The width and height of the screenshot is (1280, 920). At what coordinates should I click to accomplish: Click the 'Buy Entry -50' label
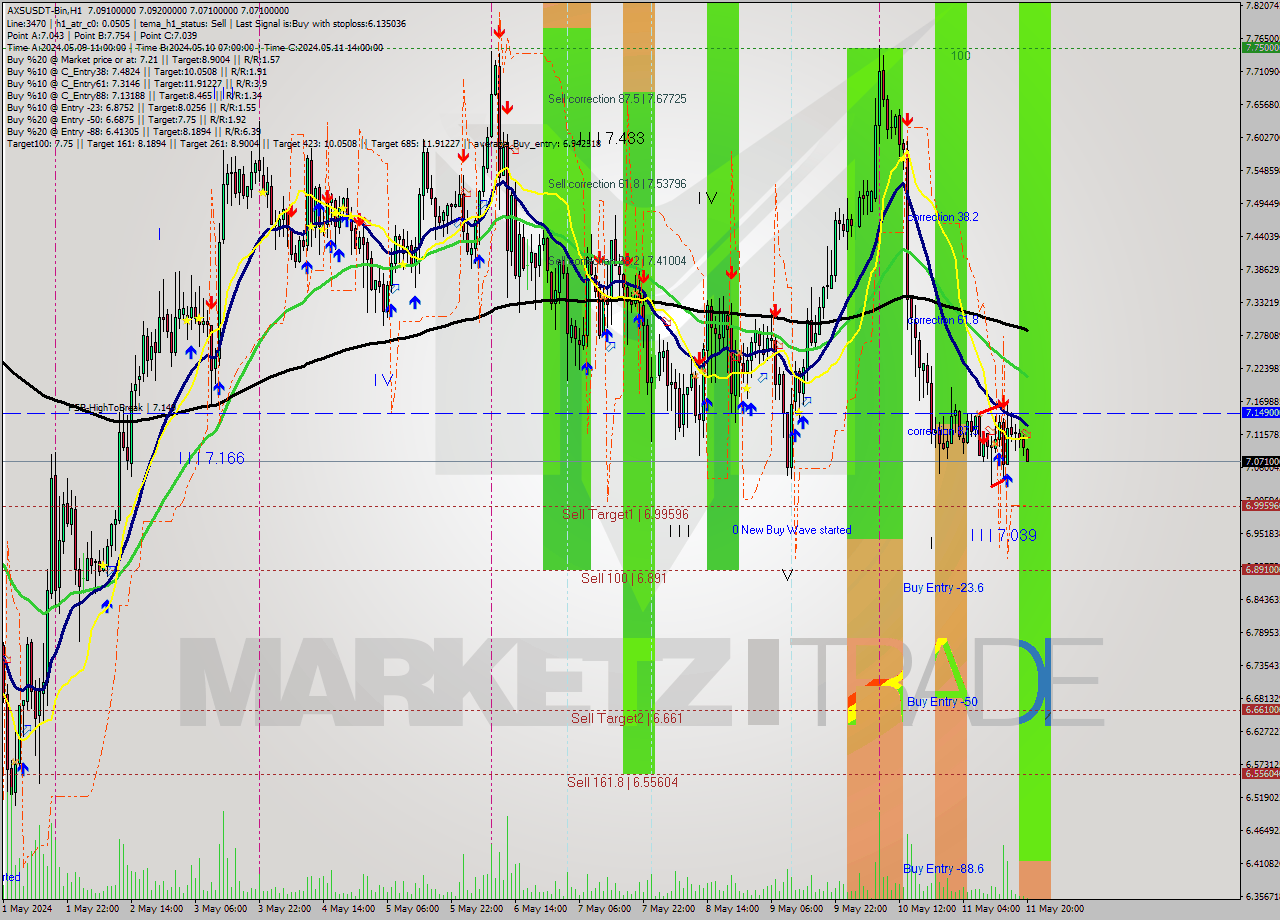942,702
